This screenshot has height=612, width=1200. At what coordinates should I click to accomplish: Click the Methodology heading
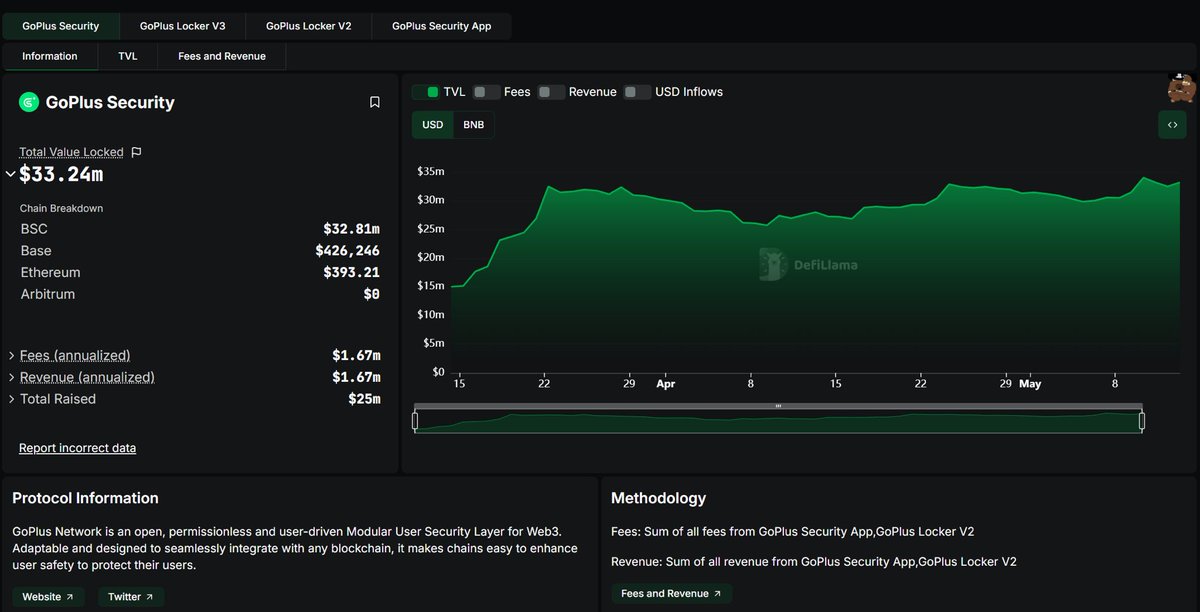(658, 498)
